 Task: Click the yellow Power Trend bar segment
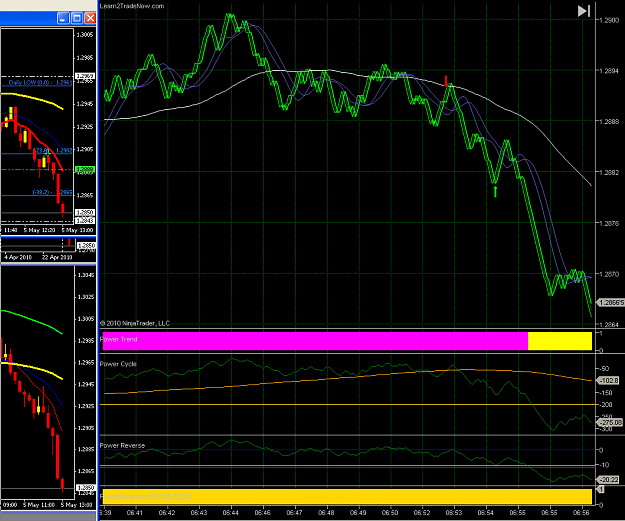click(x=560, y=341)
